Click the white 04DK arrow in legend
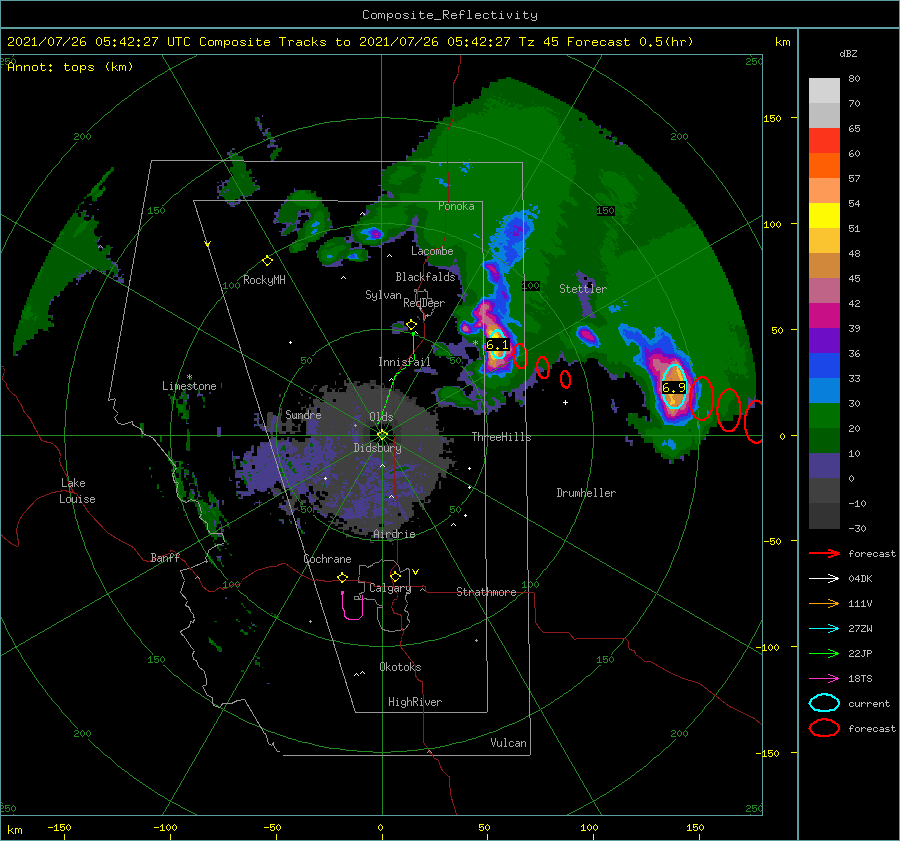This screenshot has width=900, height=841. click(824, 578)
